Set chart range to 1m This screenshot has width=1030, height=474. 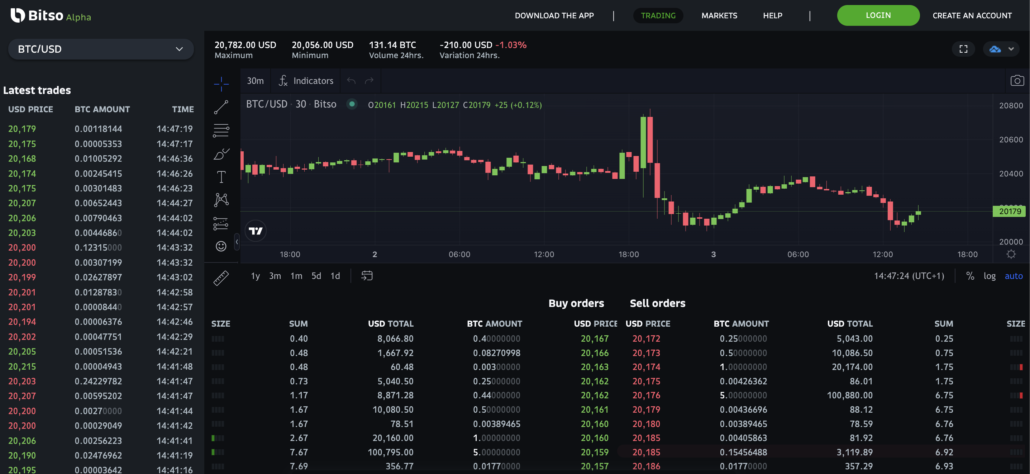pyautogui.click(x=296, y=276)
